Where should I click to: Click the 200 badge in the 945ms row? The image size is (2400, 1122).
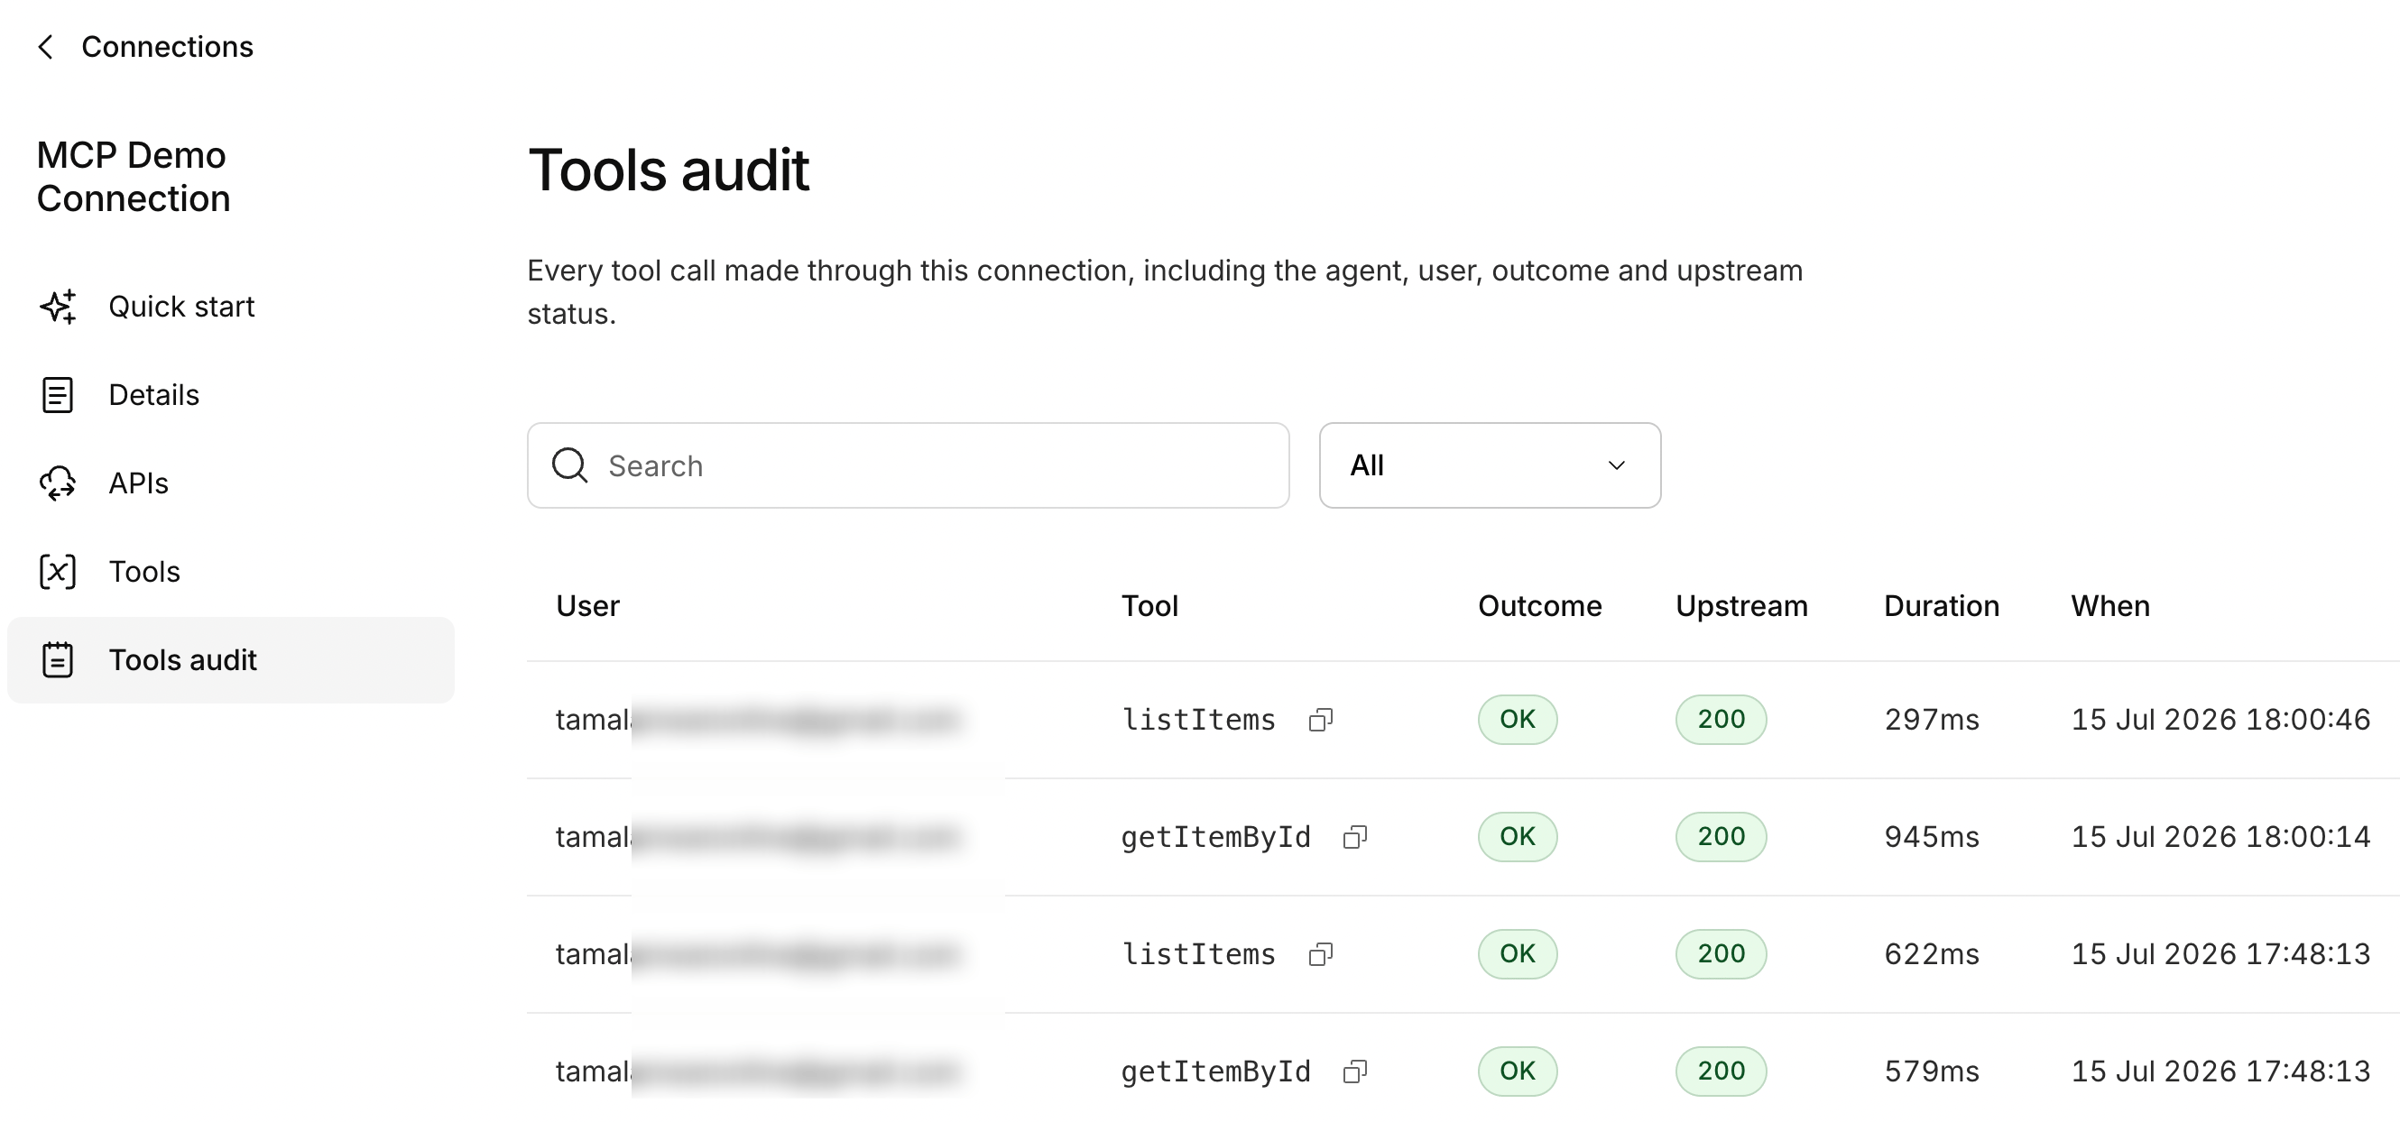[1721, 837]
